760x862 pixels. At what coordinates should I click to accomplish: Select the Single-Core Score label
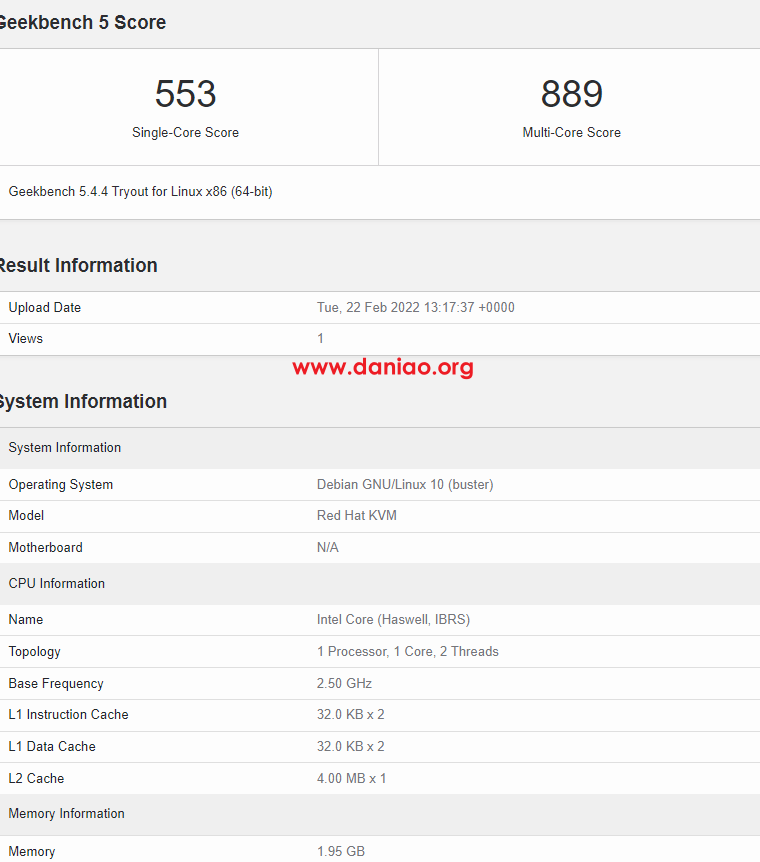(185, 132)
